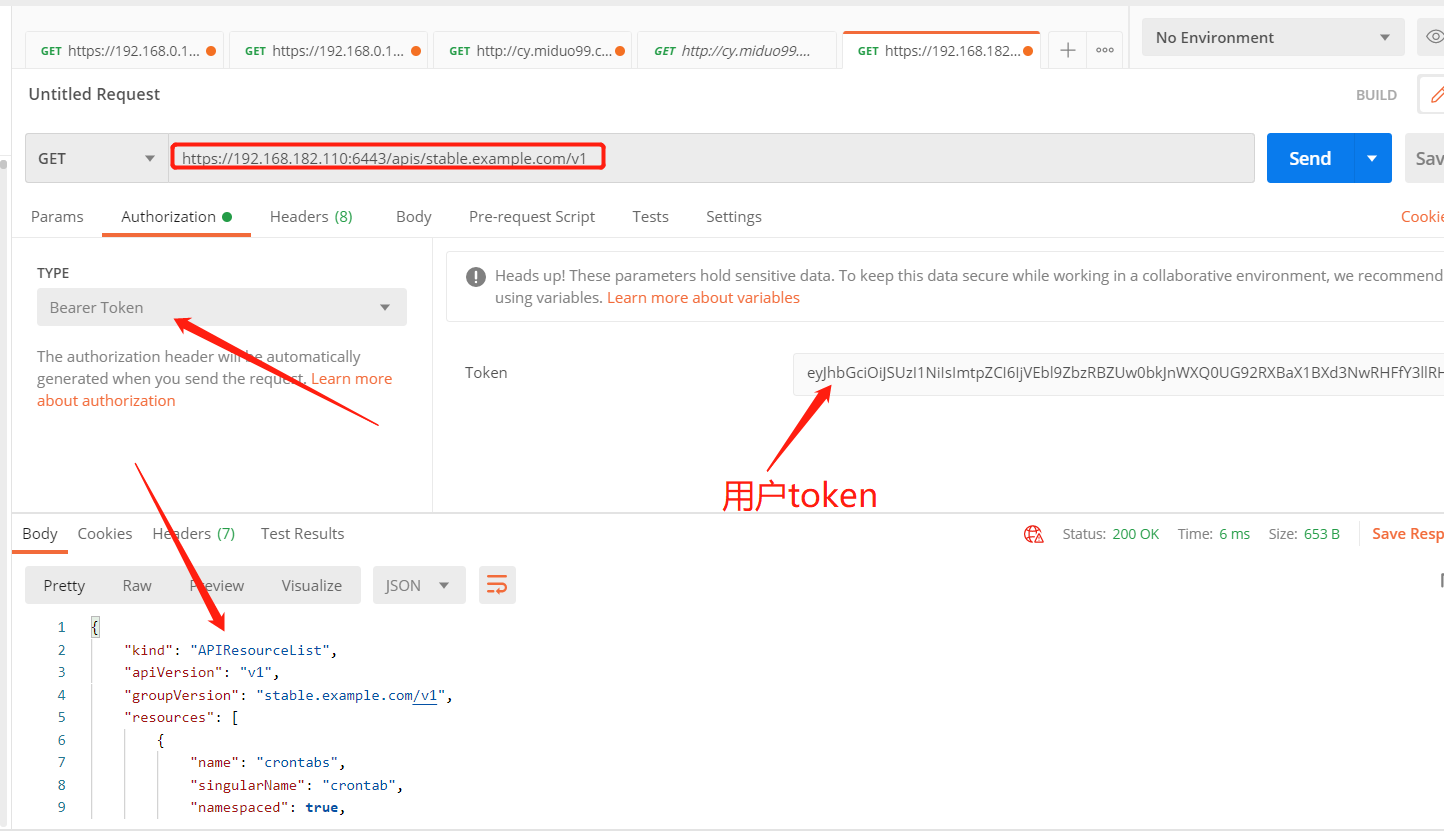Open the Tests tab
Screen dimensions: 1444x835
click(x=650, y=216)
